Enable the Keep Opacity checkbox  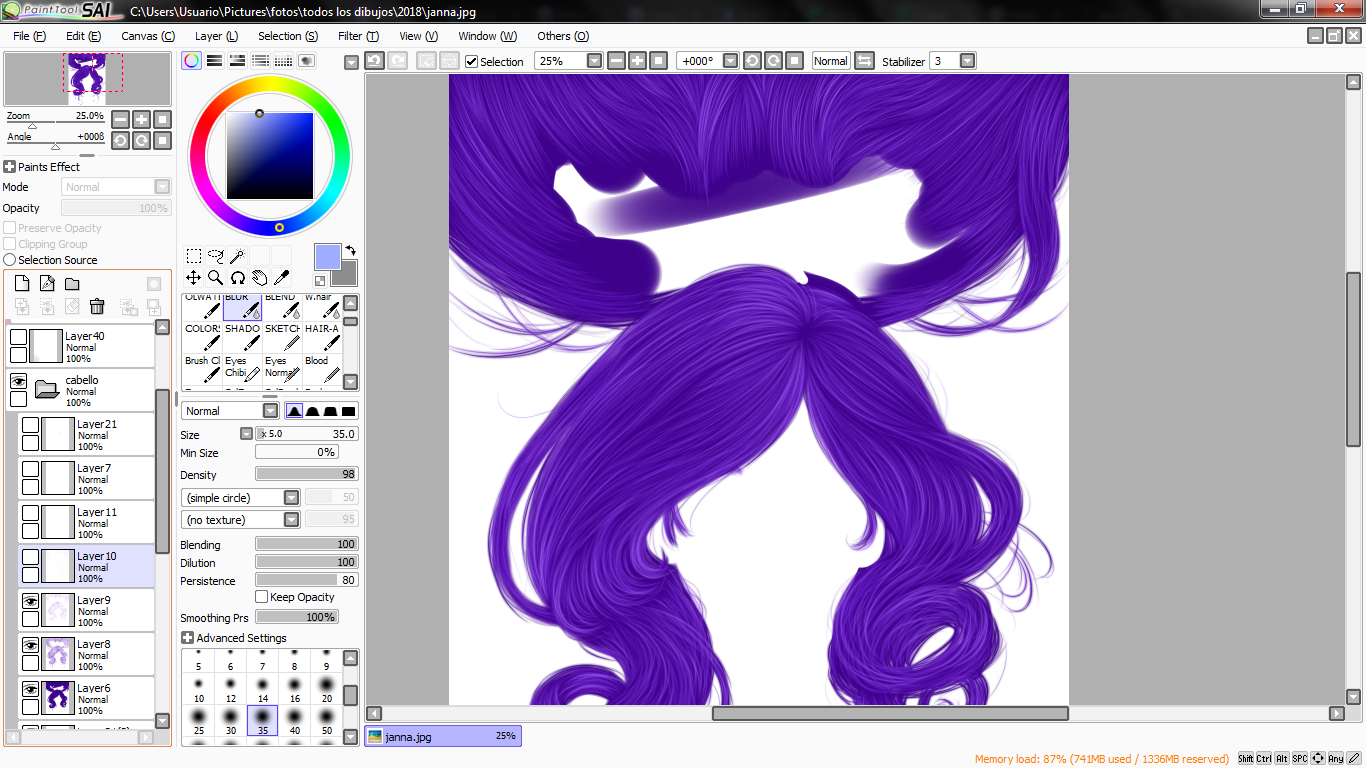click(262, 597)
